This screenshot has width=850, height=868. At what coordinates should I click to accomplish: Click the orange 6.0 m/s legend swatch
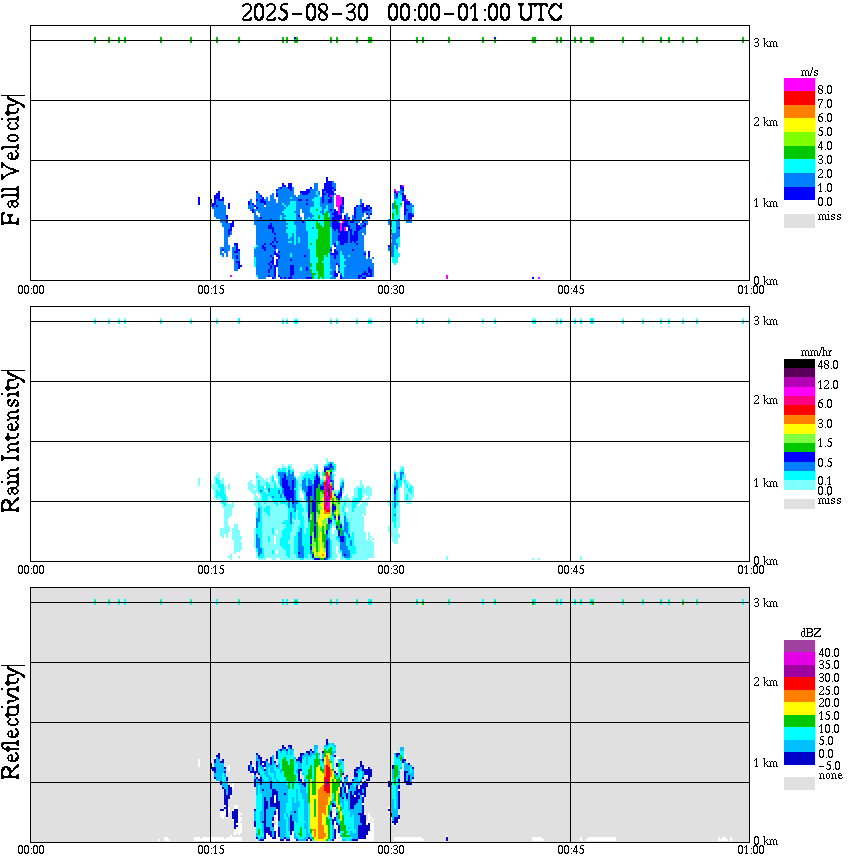[x=799, y=111]
